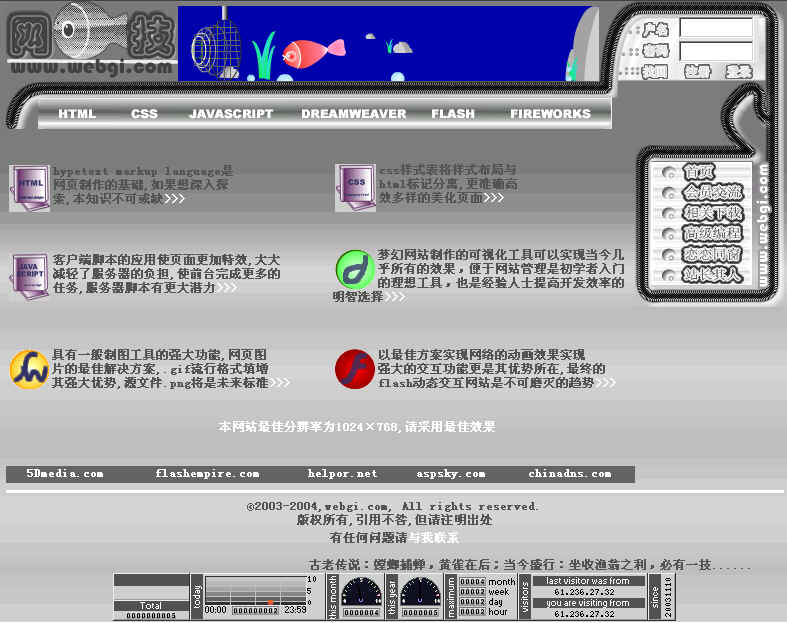Click the 'you are visiting from' label
This screenshot has height=623, width=787.
pyautogui.click(x=588, y=603)
